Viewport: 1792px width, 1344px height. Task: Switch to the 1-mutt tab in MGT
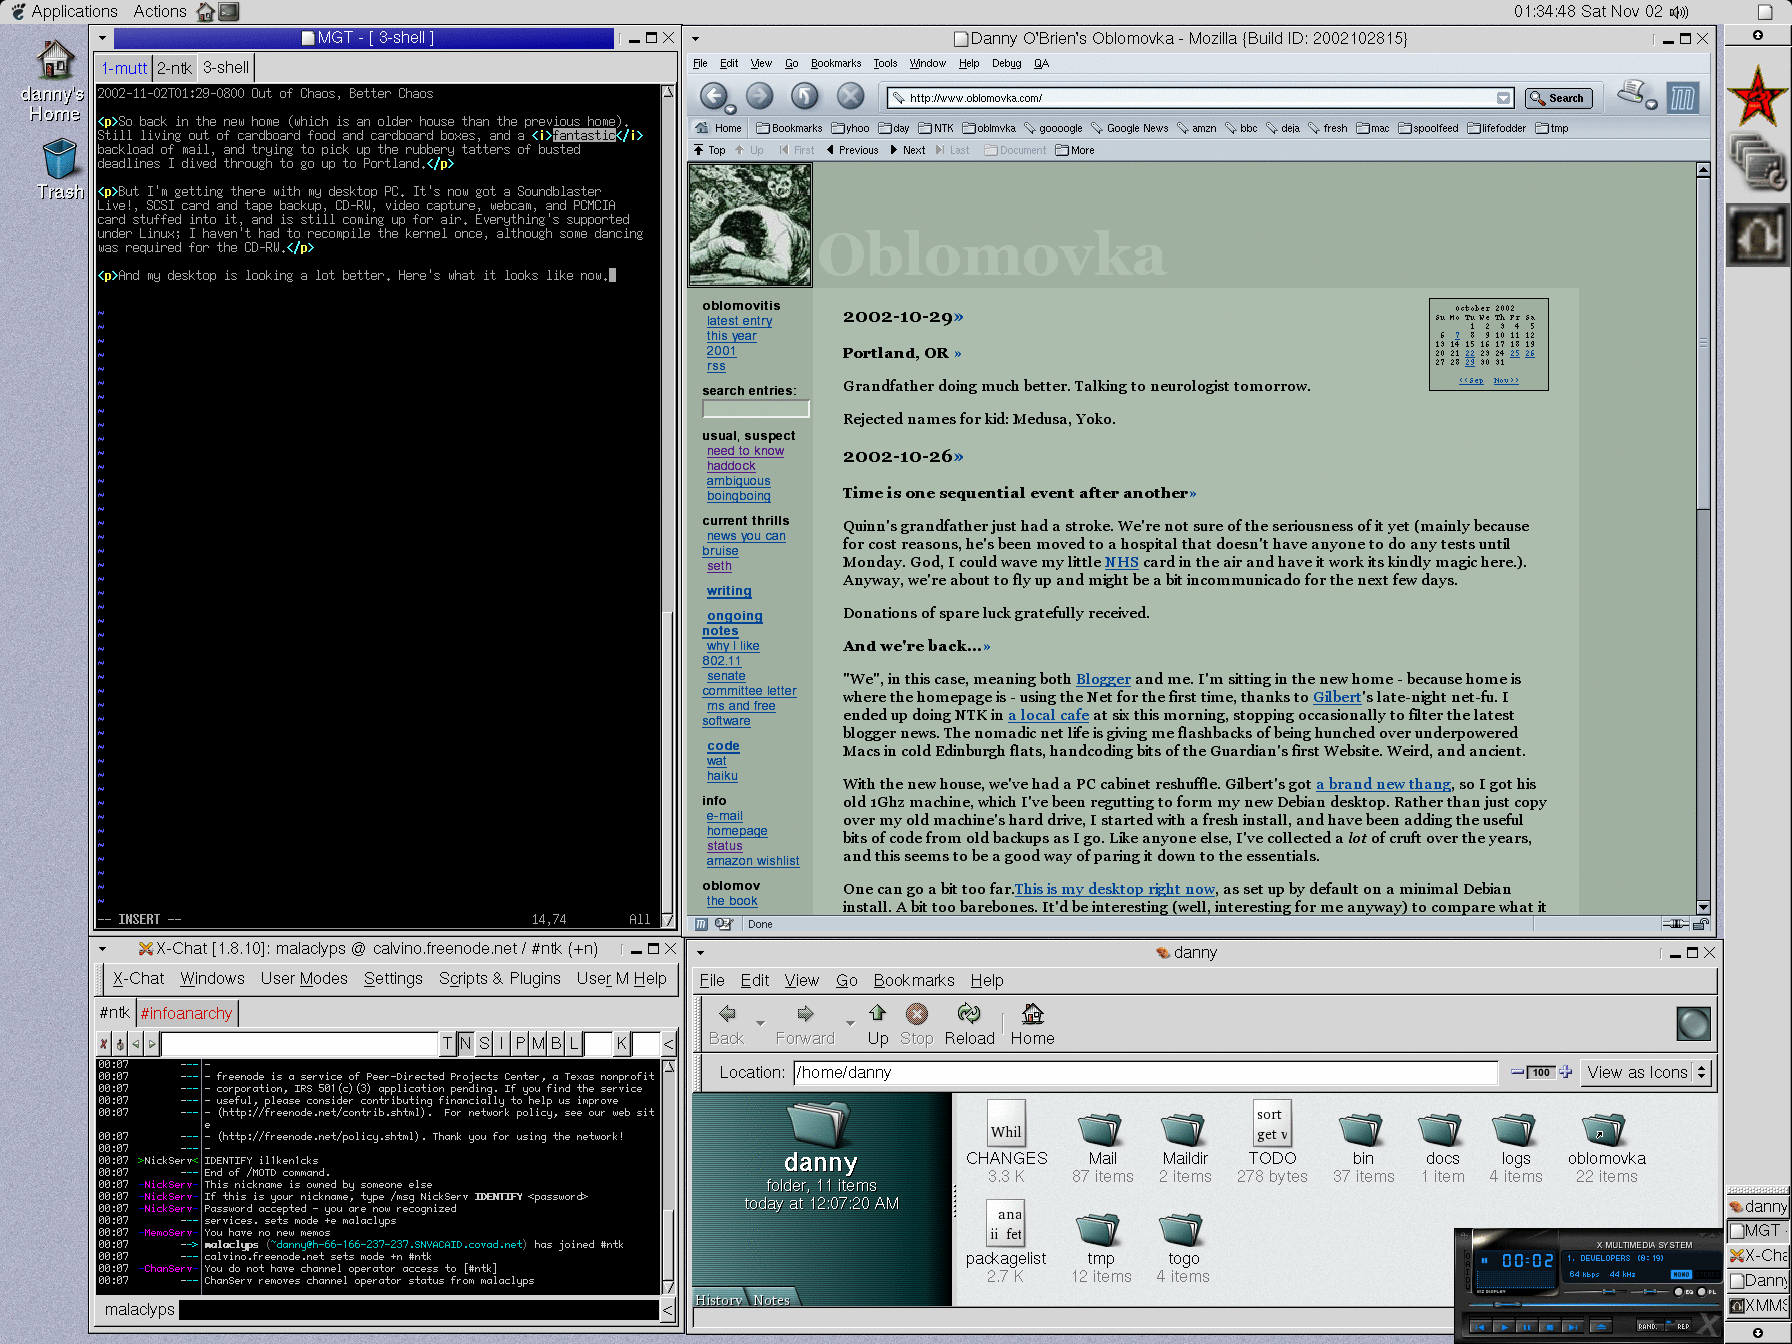(124, 68)
